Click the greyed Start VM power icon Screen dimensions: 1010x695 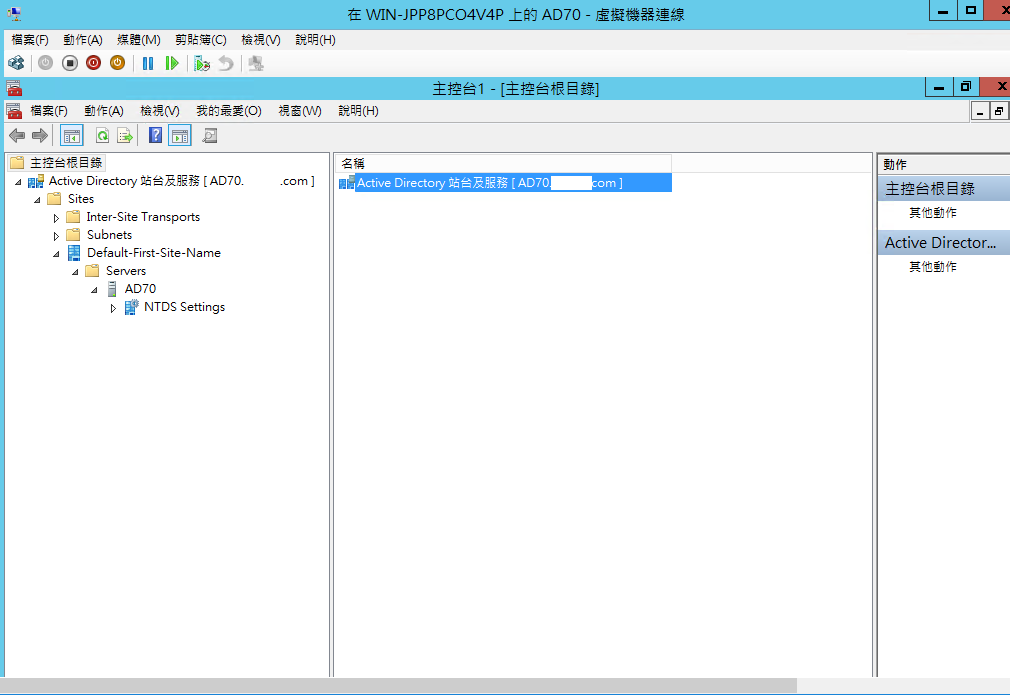tap(45, 63)
